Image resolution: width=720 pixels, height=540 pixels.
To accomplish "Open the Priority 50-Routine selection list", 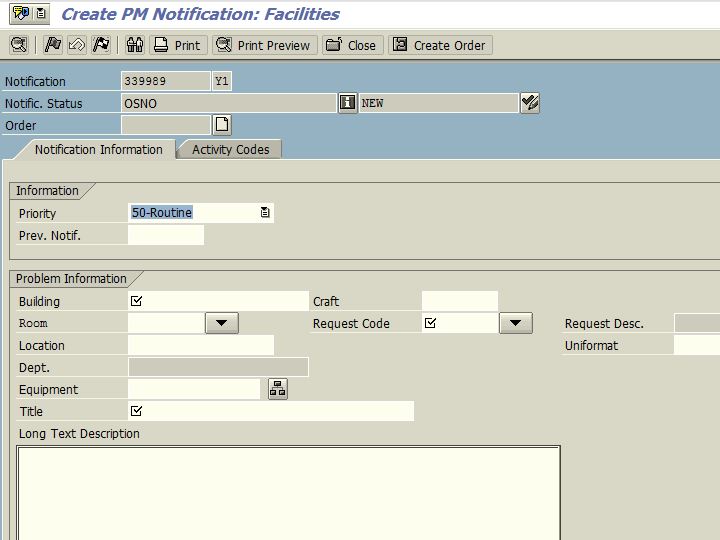I will click(264, 213).
